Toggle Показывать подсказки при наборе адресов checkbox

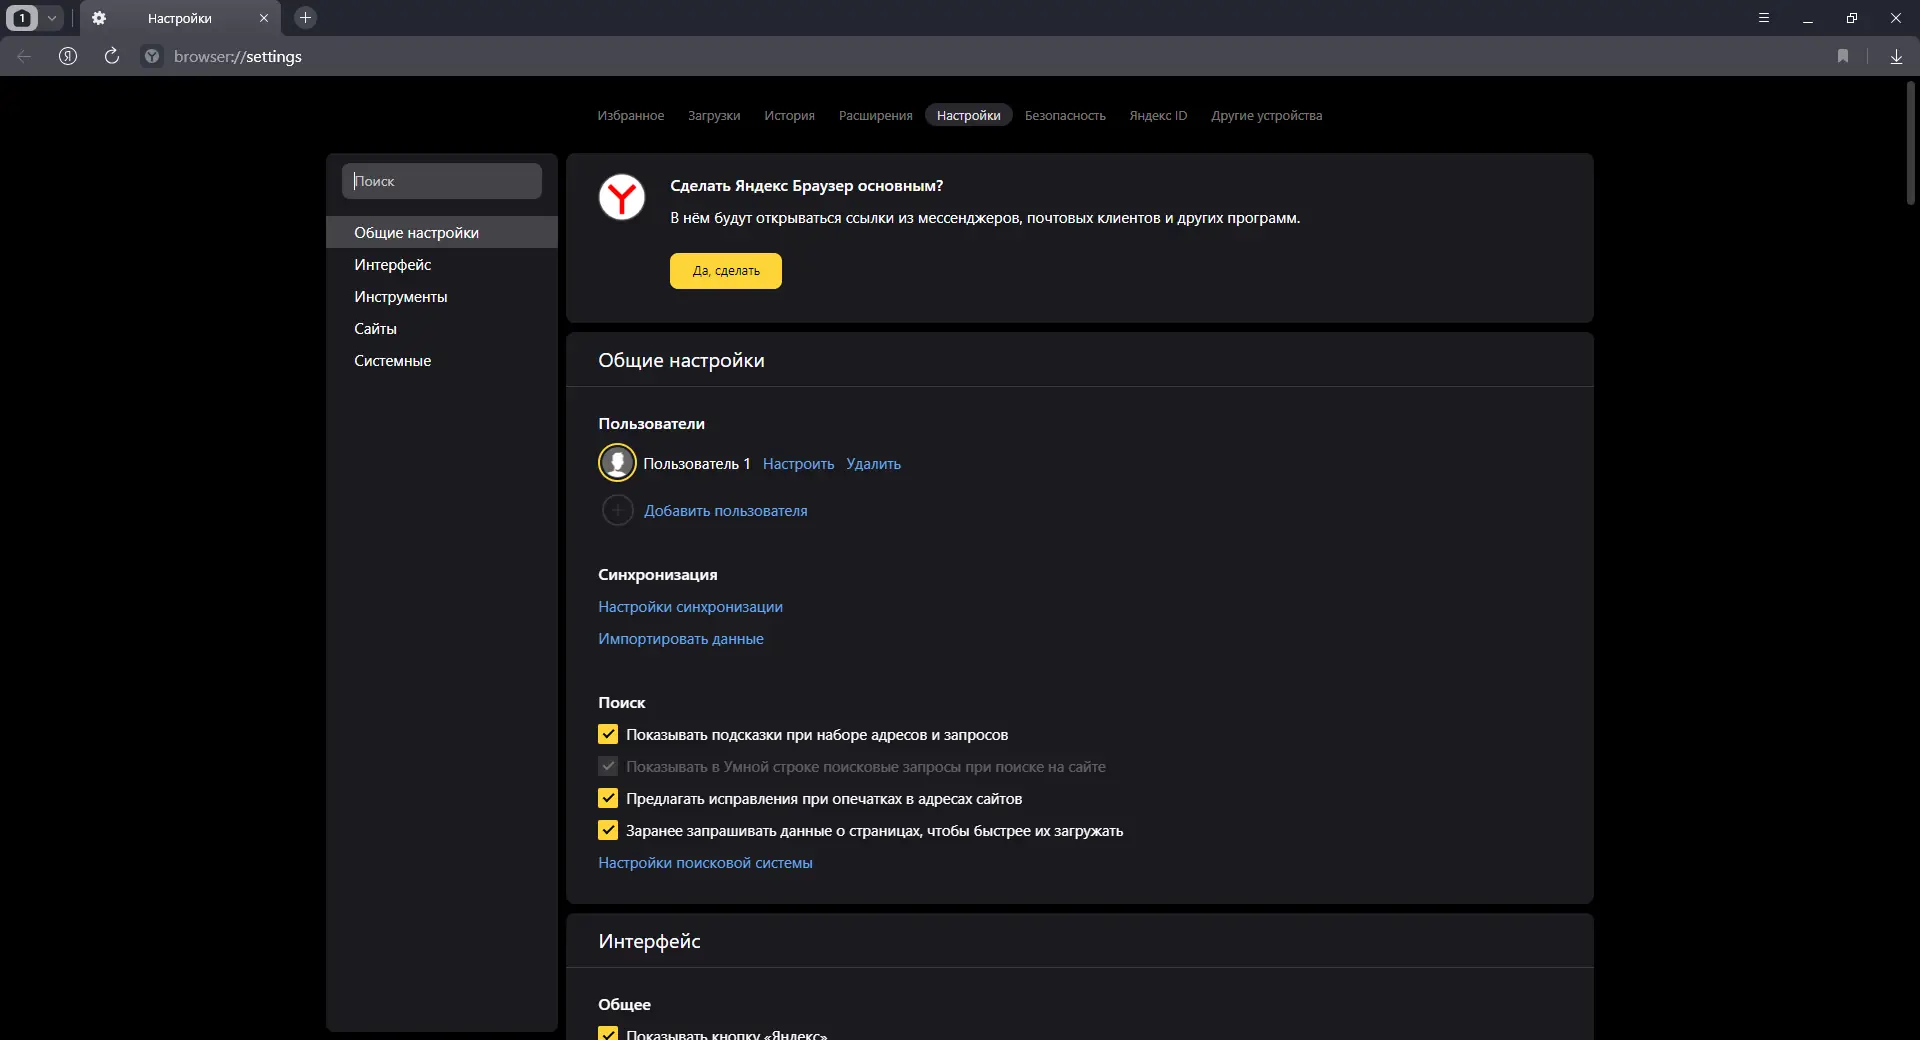[608, 734]
